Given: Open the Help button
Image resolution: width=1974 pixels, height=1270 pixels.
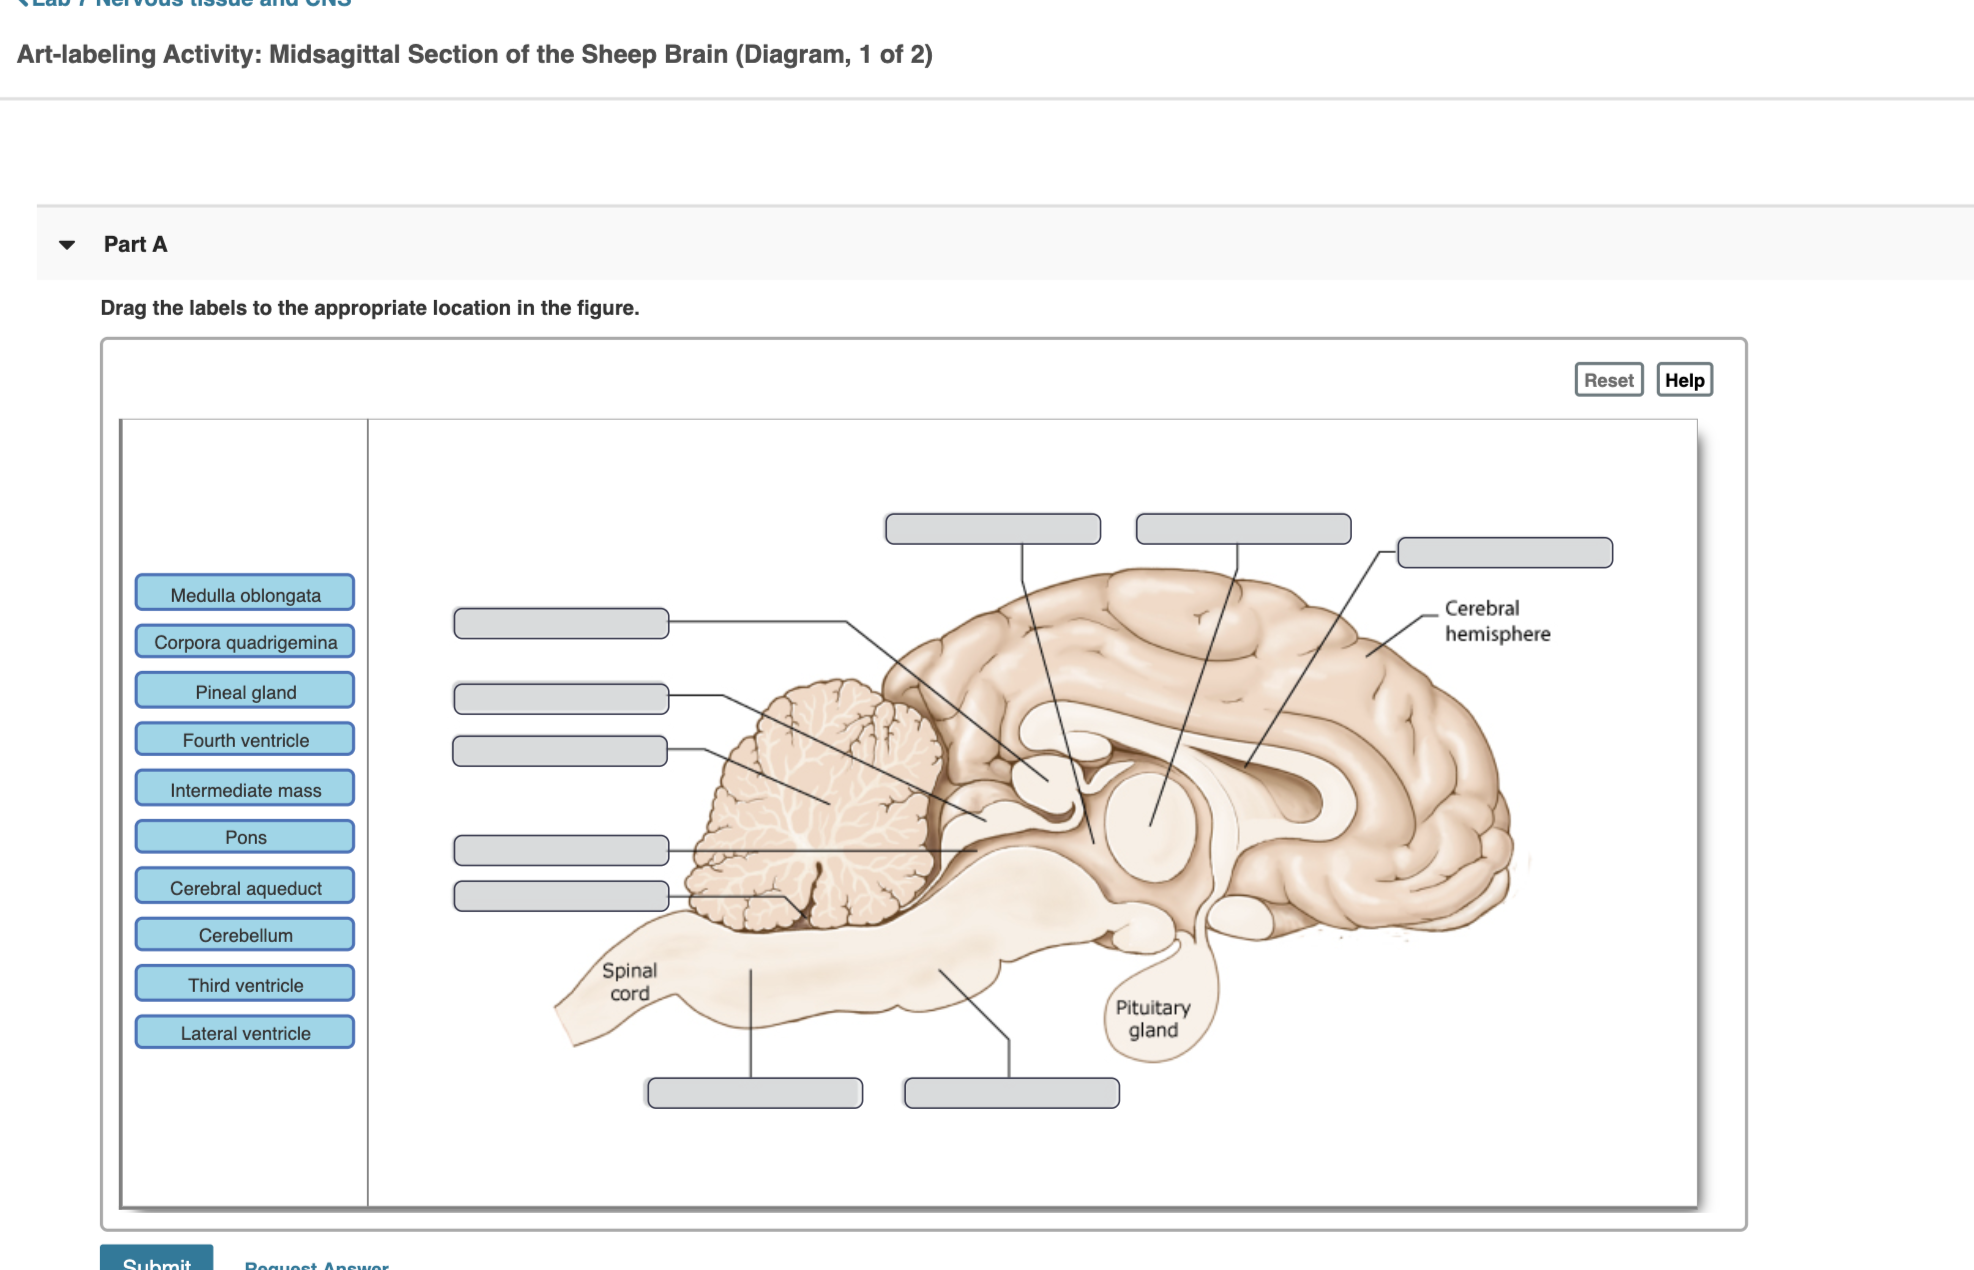Looking at the screenshot, I should pos(1684,380).
